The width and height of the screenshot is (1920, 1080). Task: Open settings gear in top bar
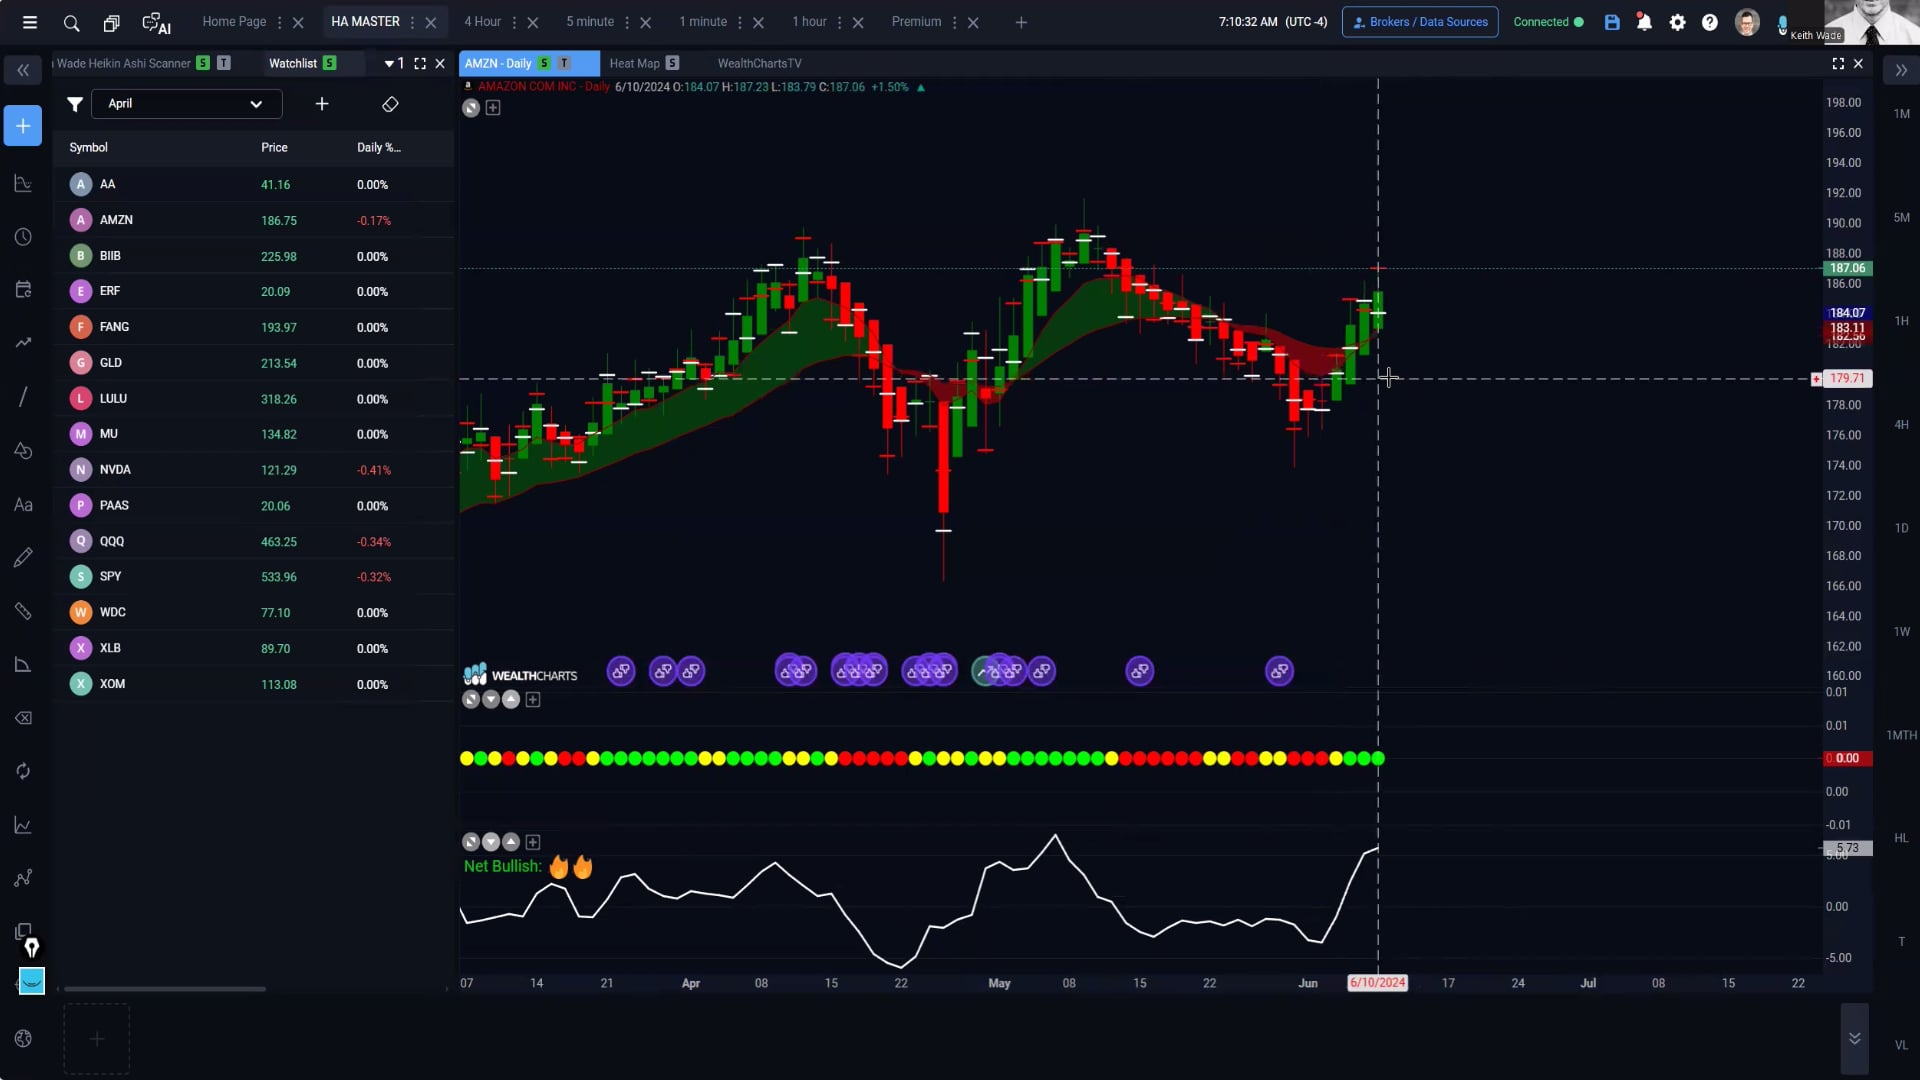click(x=1678, y=22)
